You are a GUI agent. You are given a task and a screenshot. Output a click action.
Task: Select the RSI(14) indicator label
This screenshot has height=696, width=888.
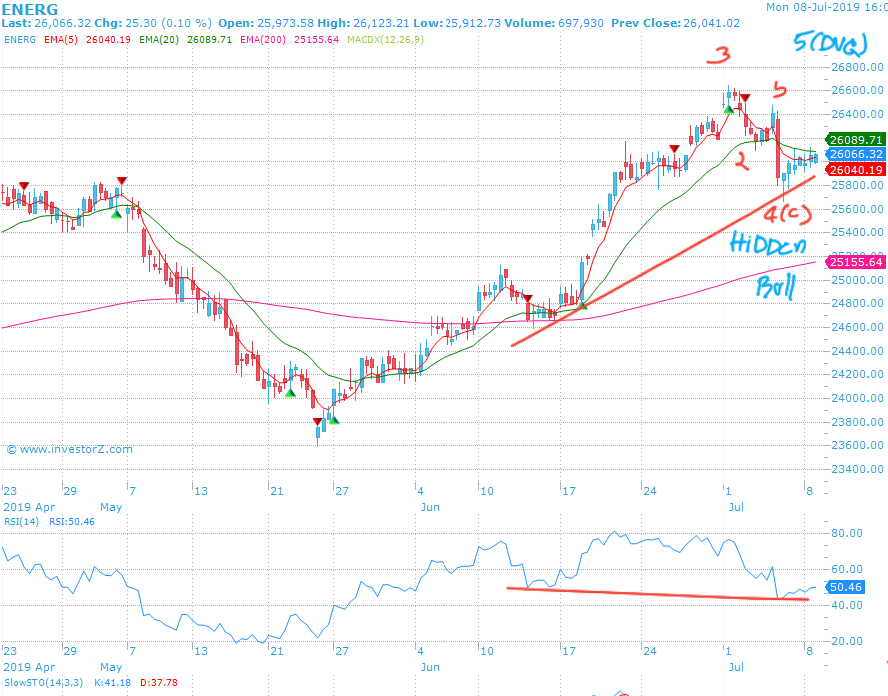pyautogui.click(x=22, y=522)
